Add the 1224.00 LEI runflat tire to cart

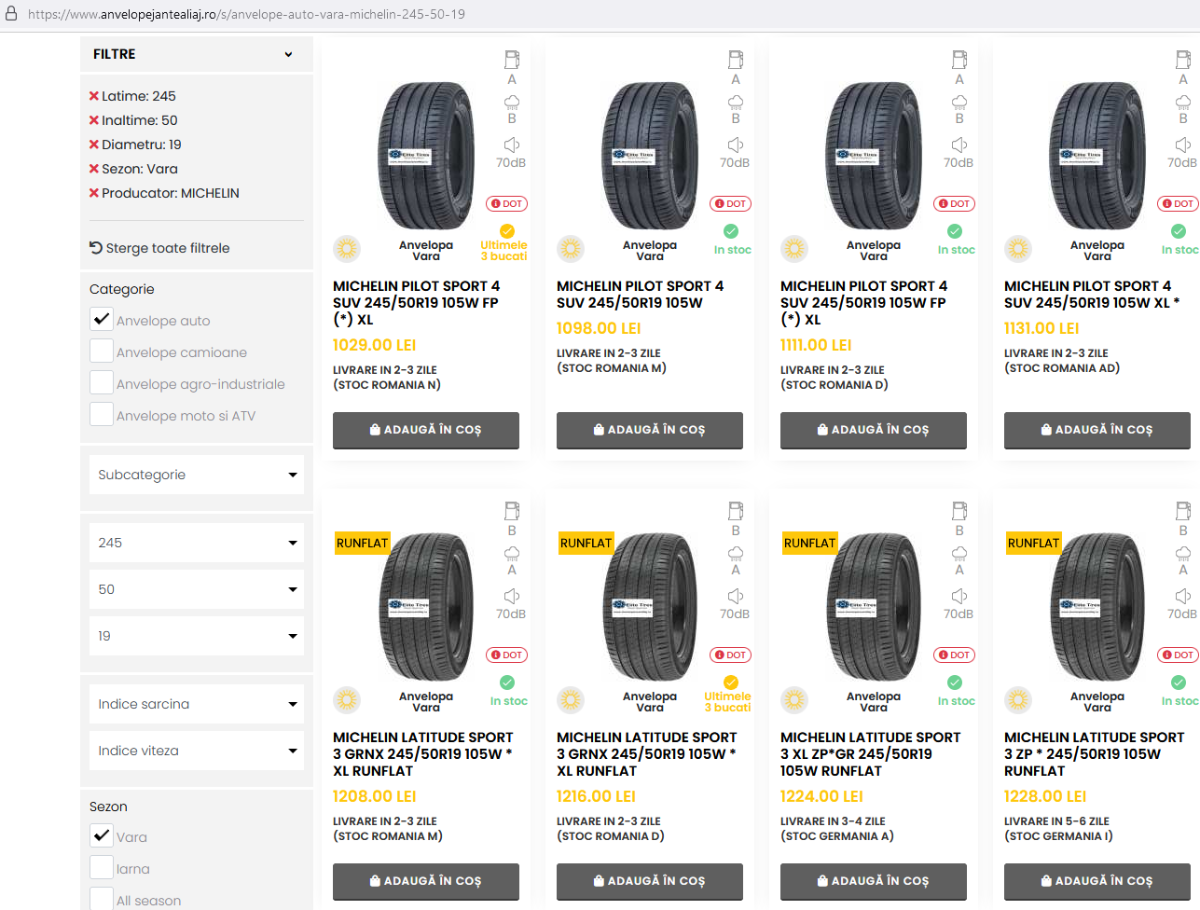874,881
